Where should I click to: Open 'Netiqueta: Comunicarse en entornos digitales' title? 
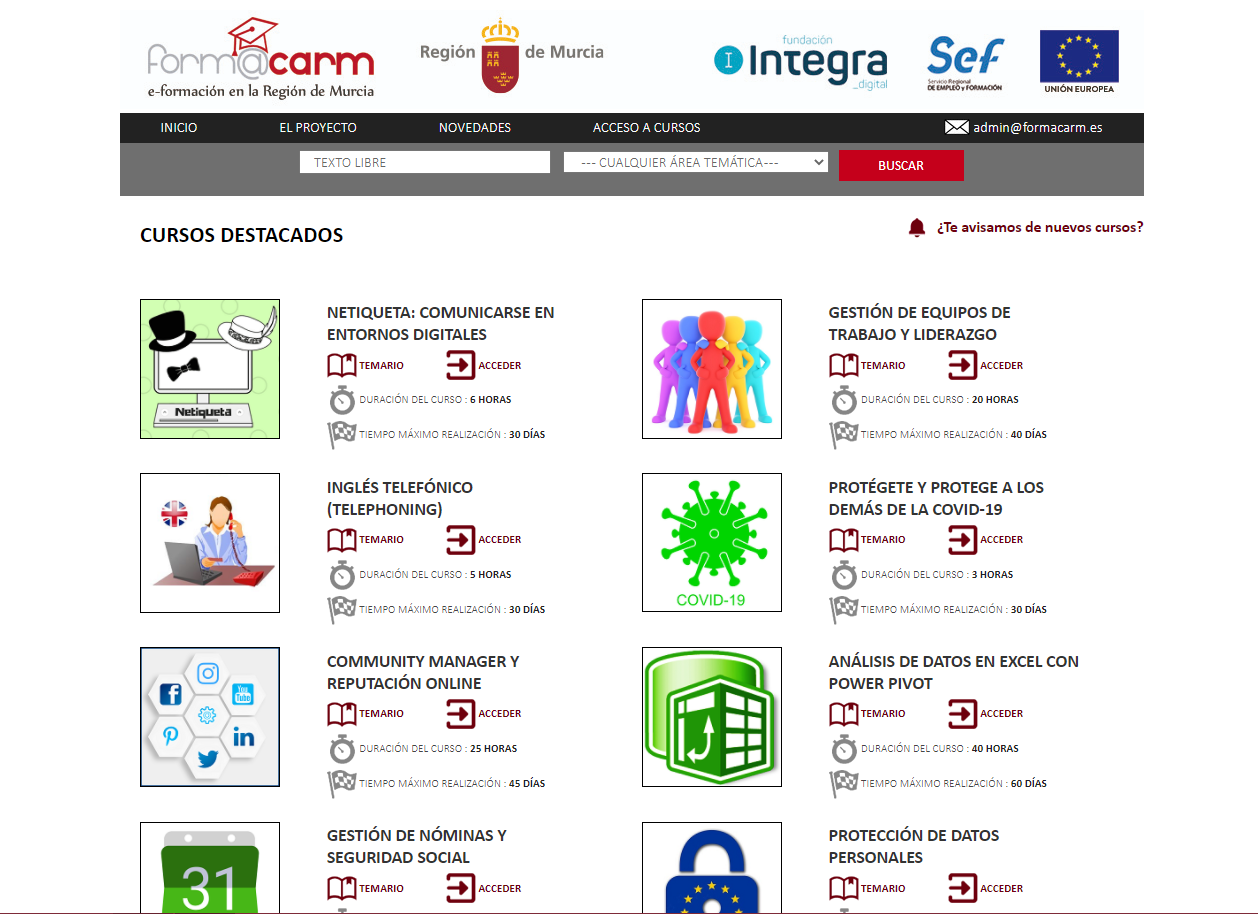pos(441,323)
